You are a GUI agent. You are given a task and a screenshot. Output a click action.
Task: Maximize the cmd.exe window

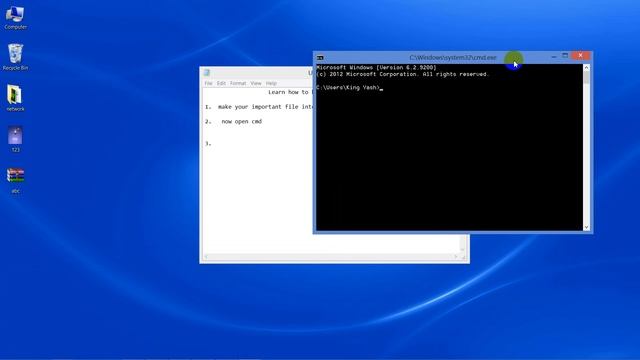pos(565,56)
